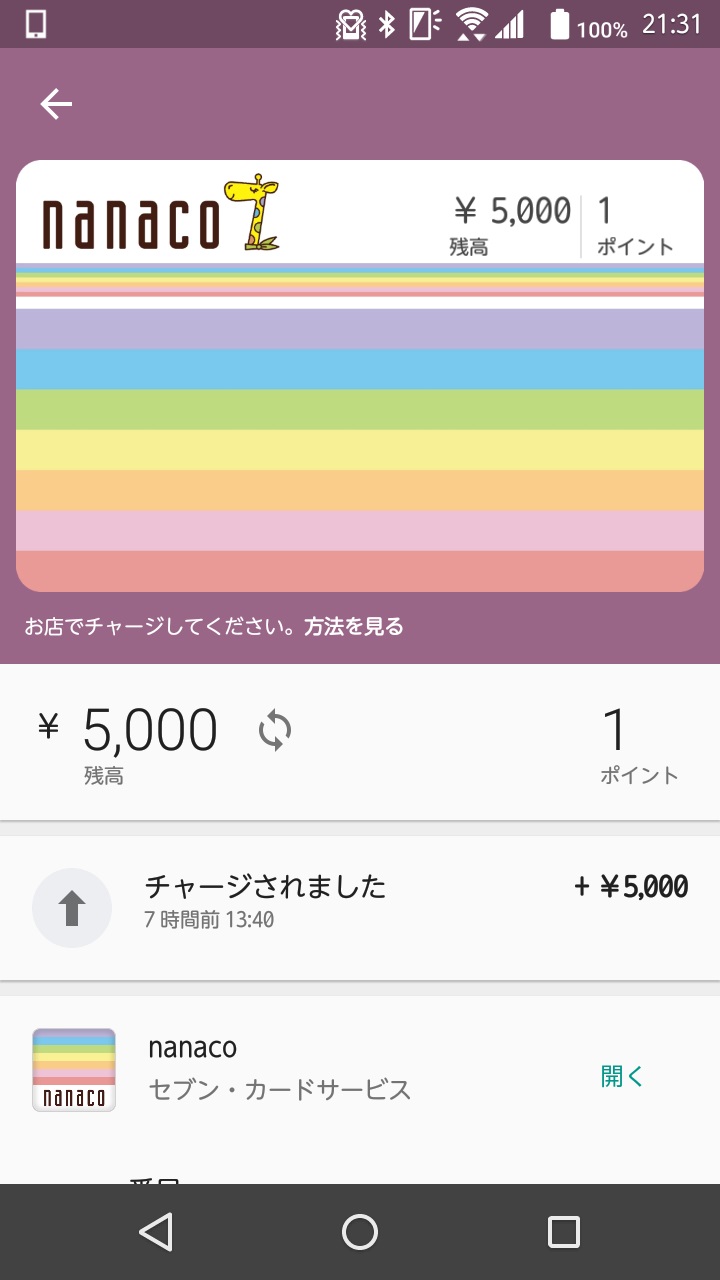Open the チャージされました transaction entry

(x=266, y=887)
